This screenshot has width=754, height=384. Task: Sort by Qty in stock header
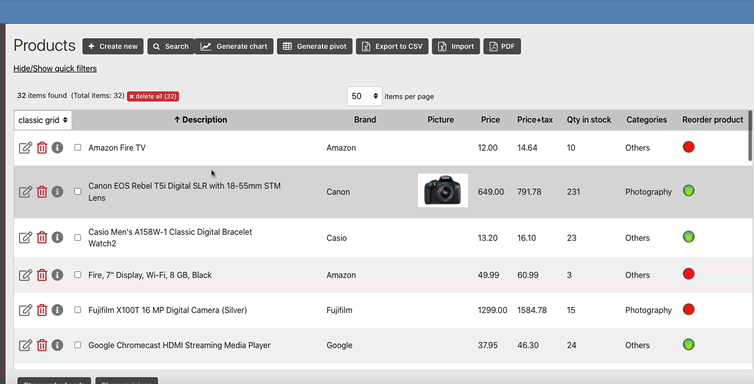589,120
